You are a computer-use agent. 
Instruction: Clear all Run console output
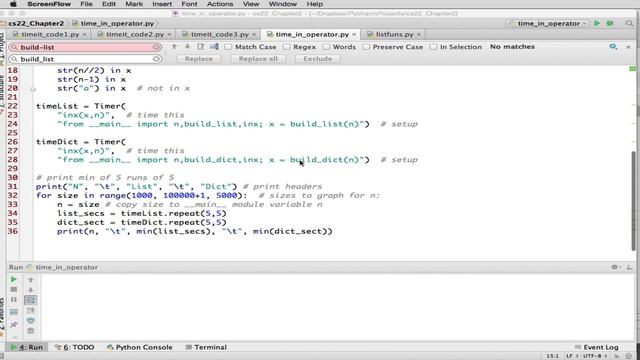click(31, 331)
